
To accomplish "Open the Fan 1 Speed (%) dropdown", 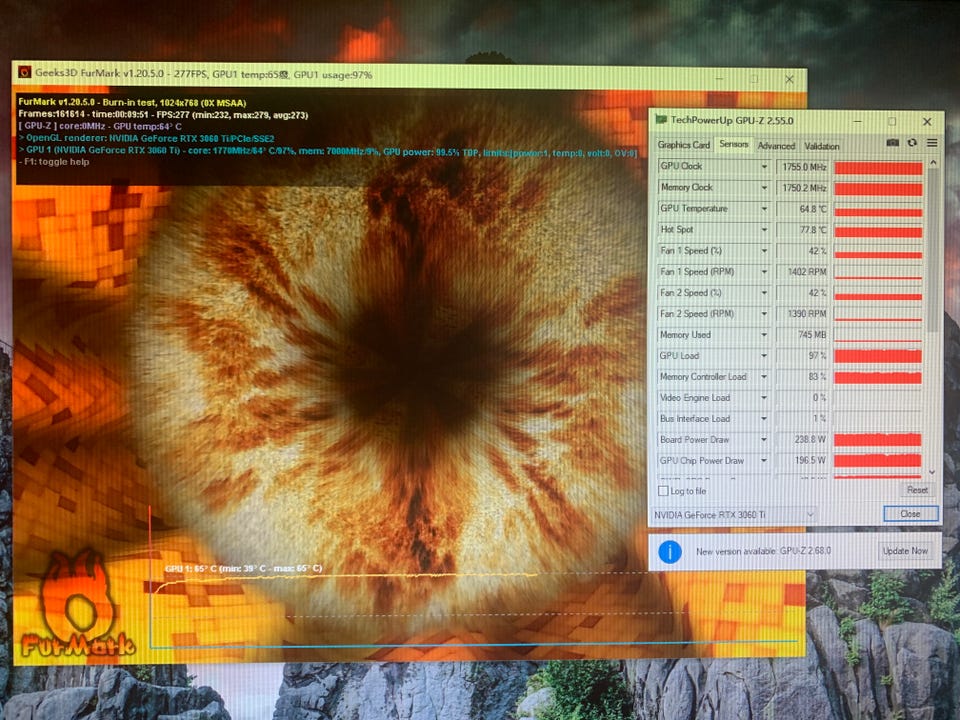I will click(x=764, y=250).
